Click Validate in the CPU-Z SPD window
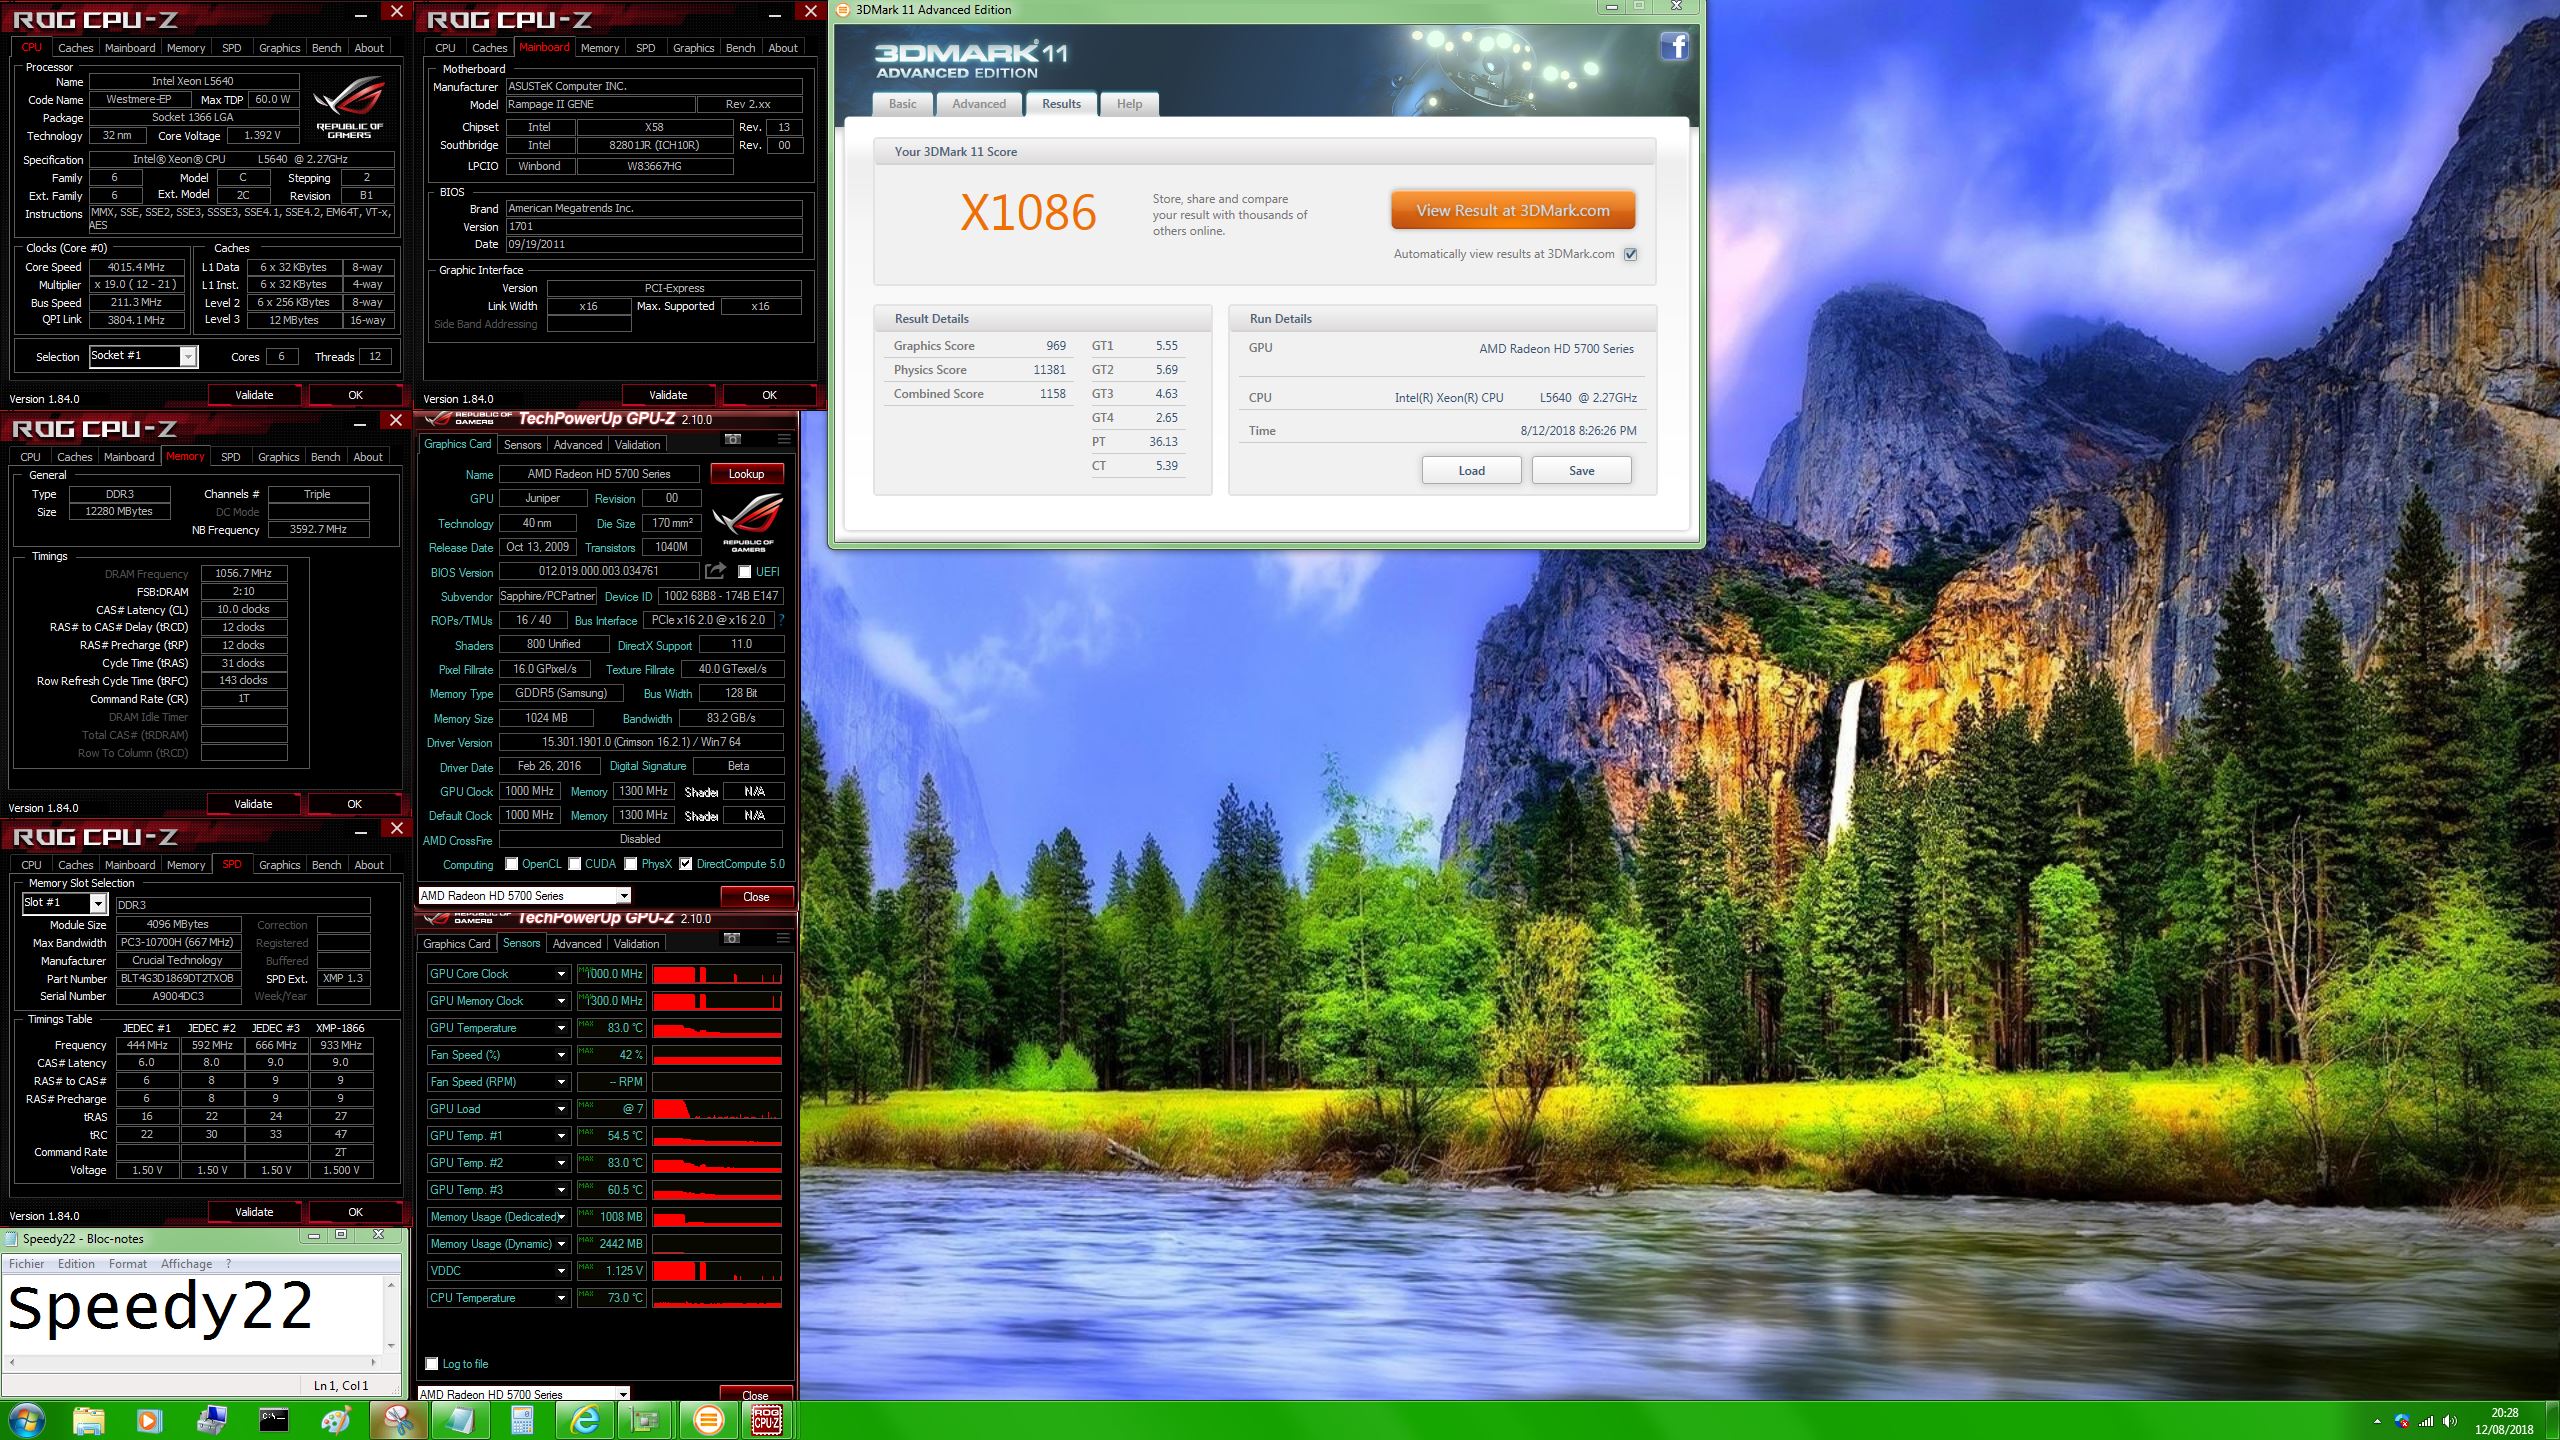Viewport: 2560px width, 1440px height. tap(254, 1212)
